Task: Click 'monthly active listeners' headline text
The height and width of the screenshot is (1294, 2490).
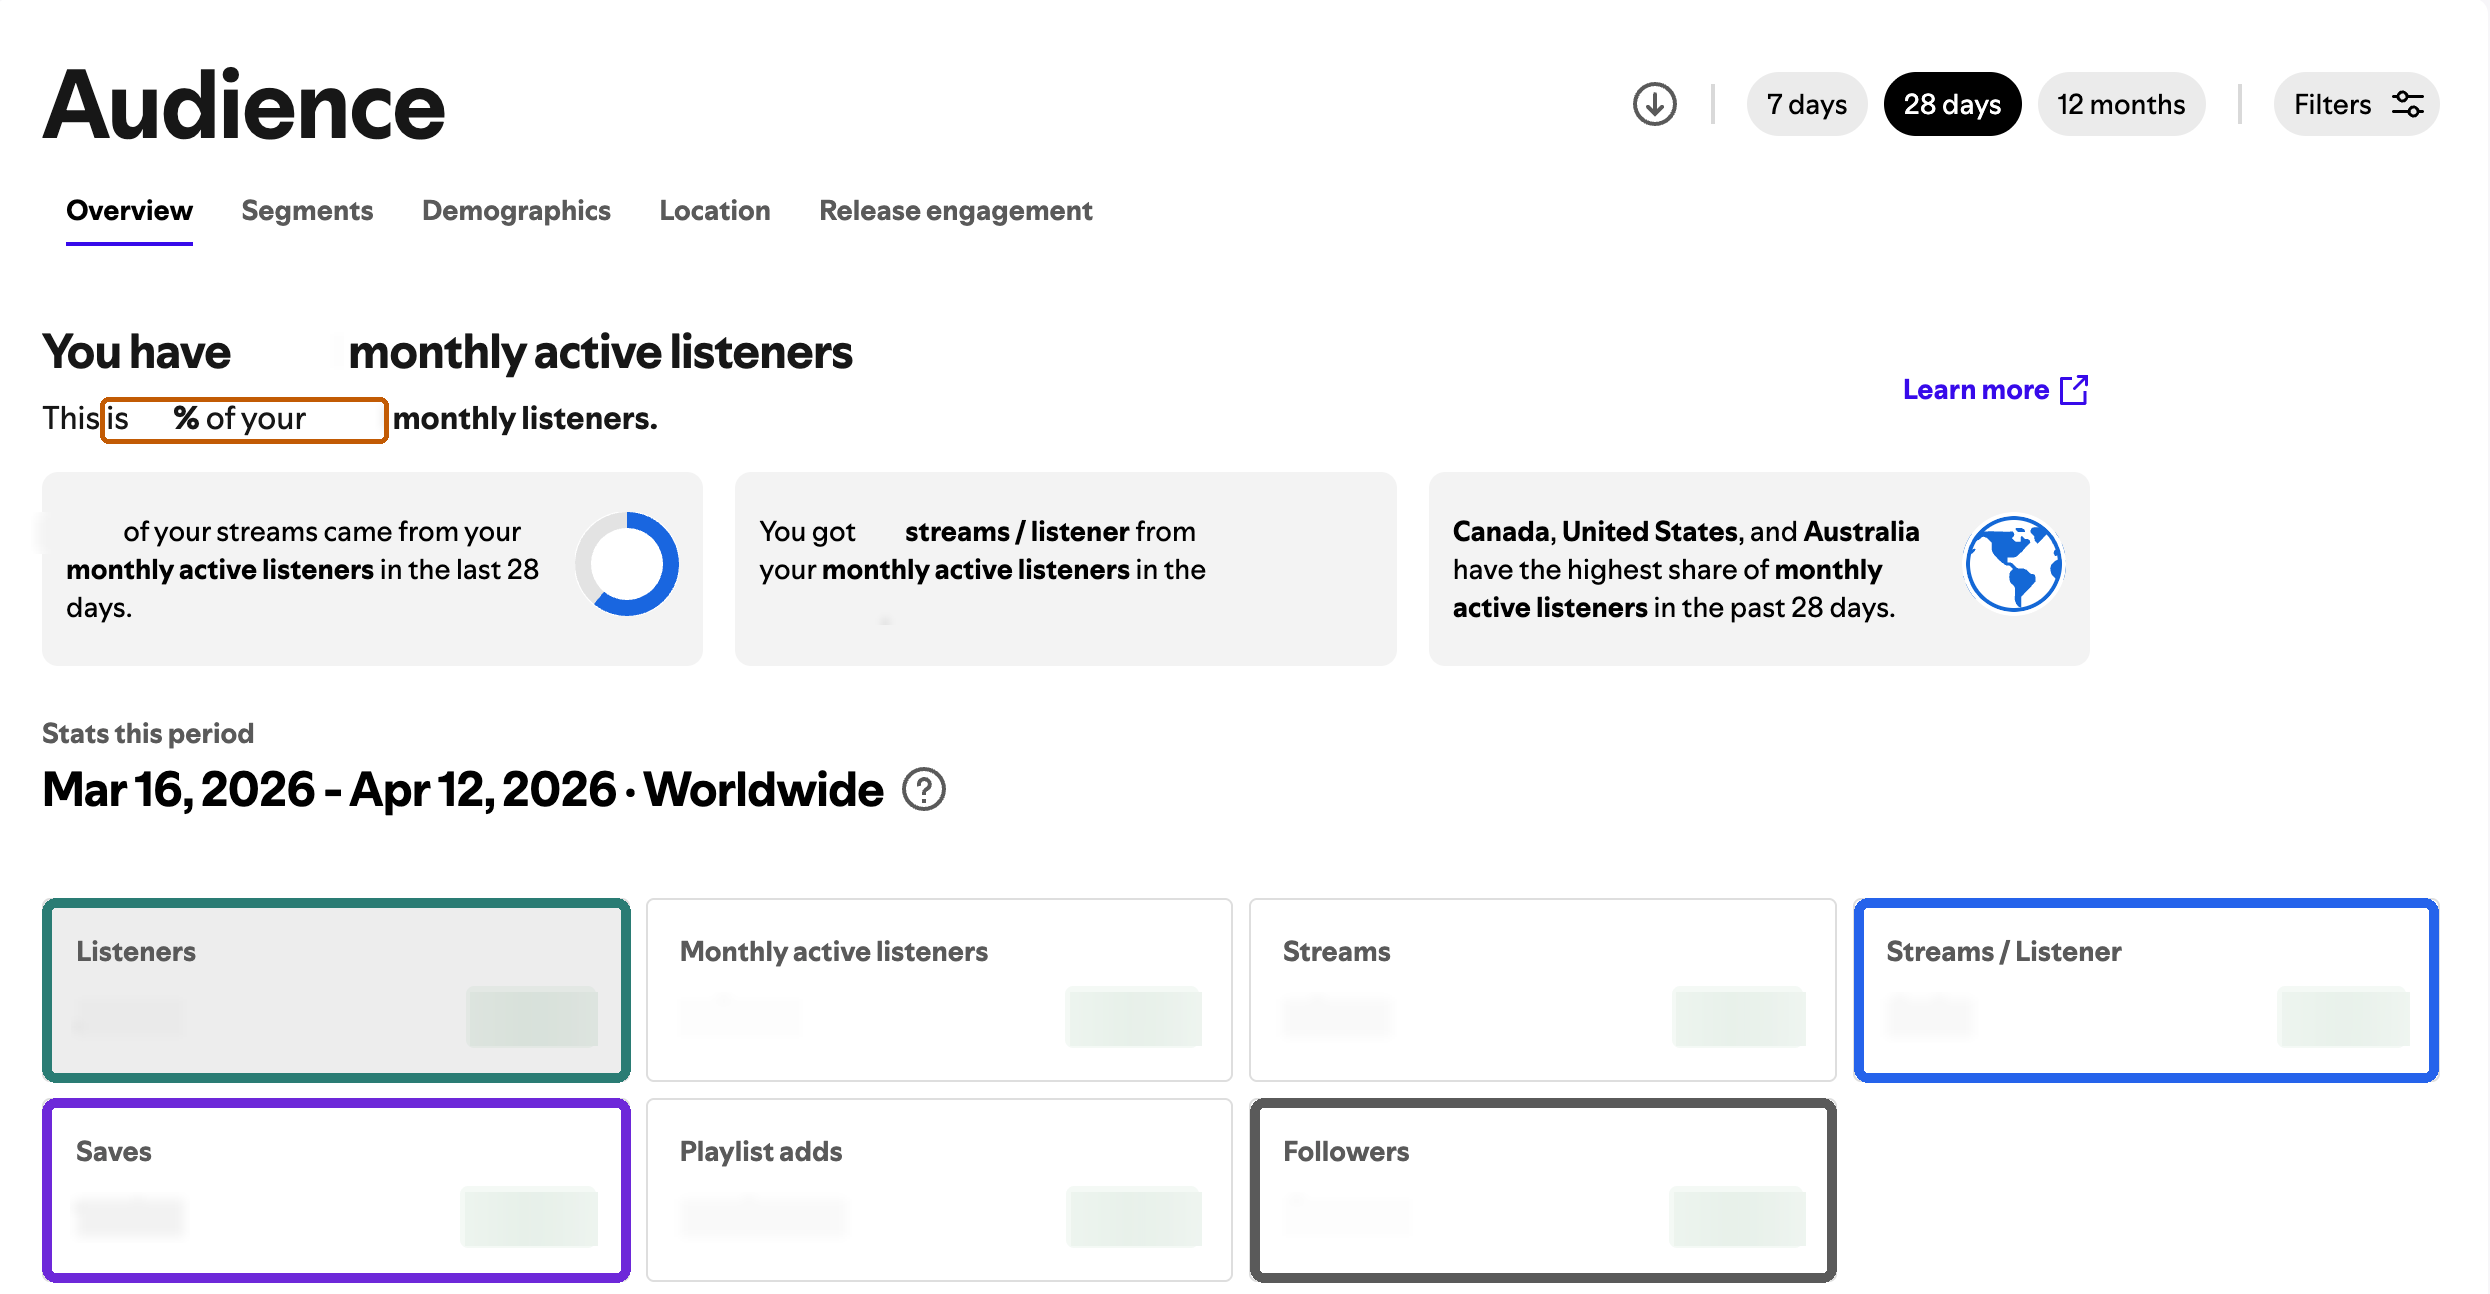Action: coord(600,352)
